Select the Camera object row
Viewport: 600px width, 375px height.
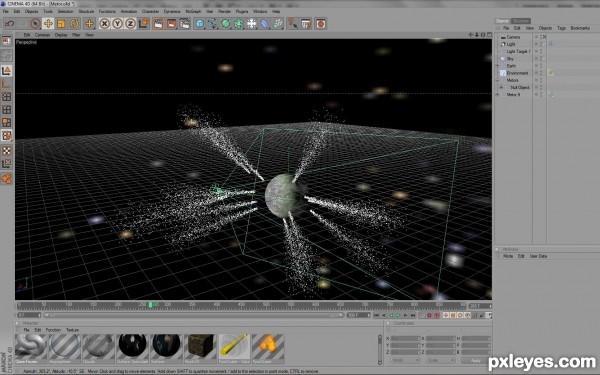pos(514,37)
